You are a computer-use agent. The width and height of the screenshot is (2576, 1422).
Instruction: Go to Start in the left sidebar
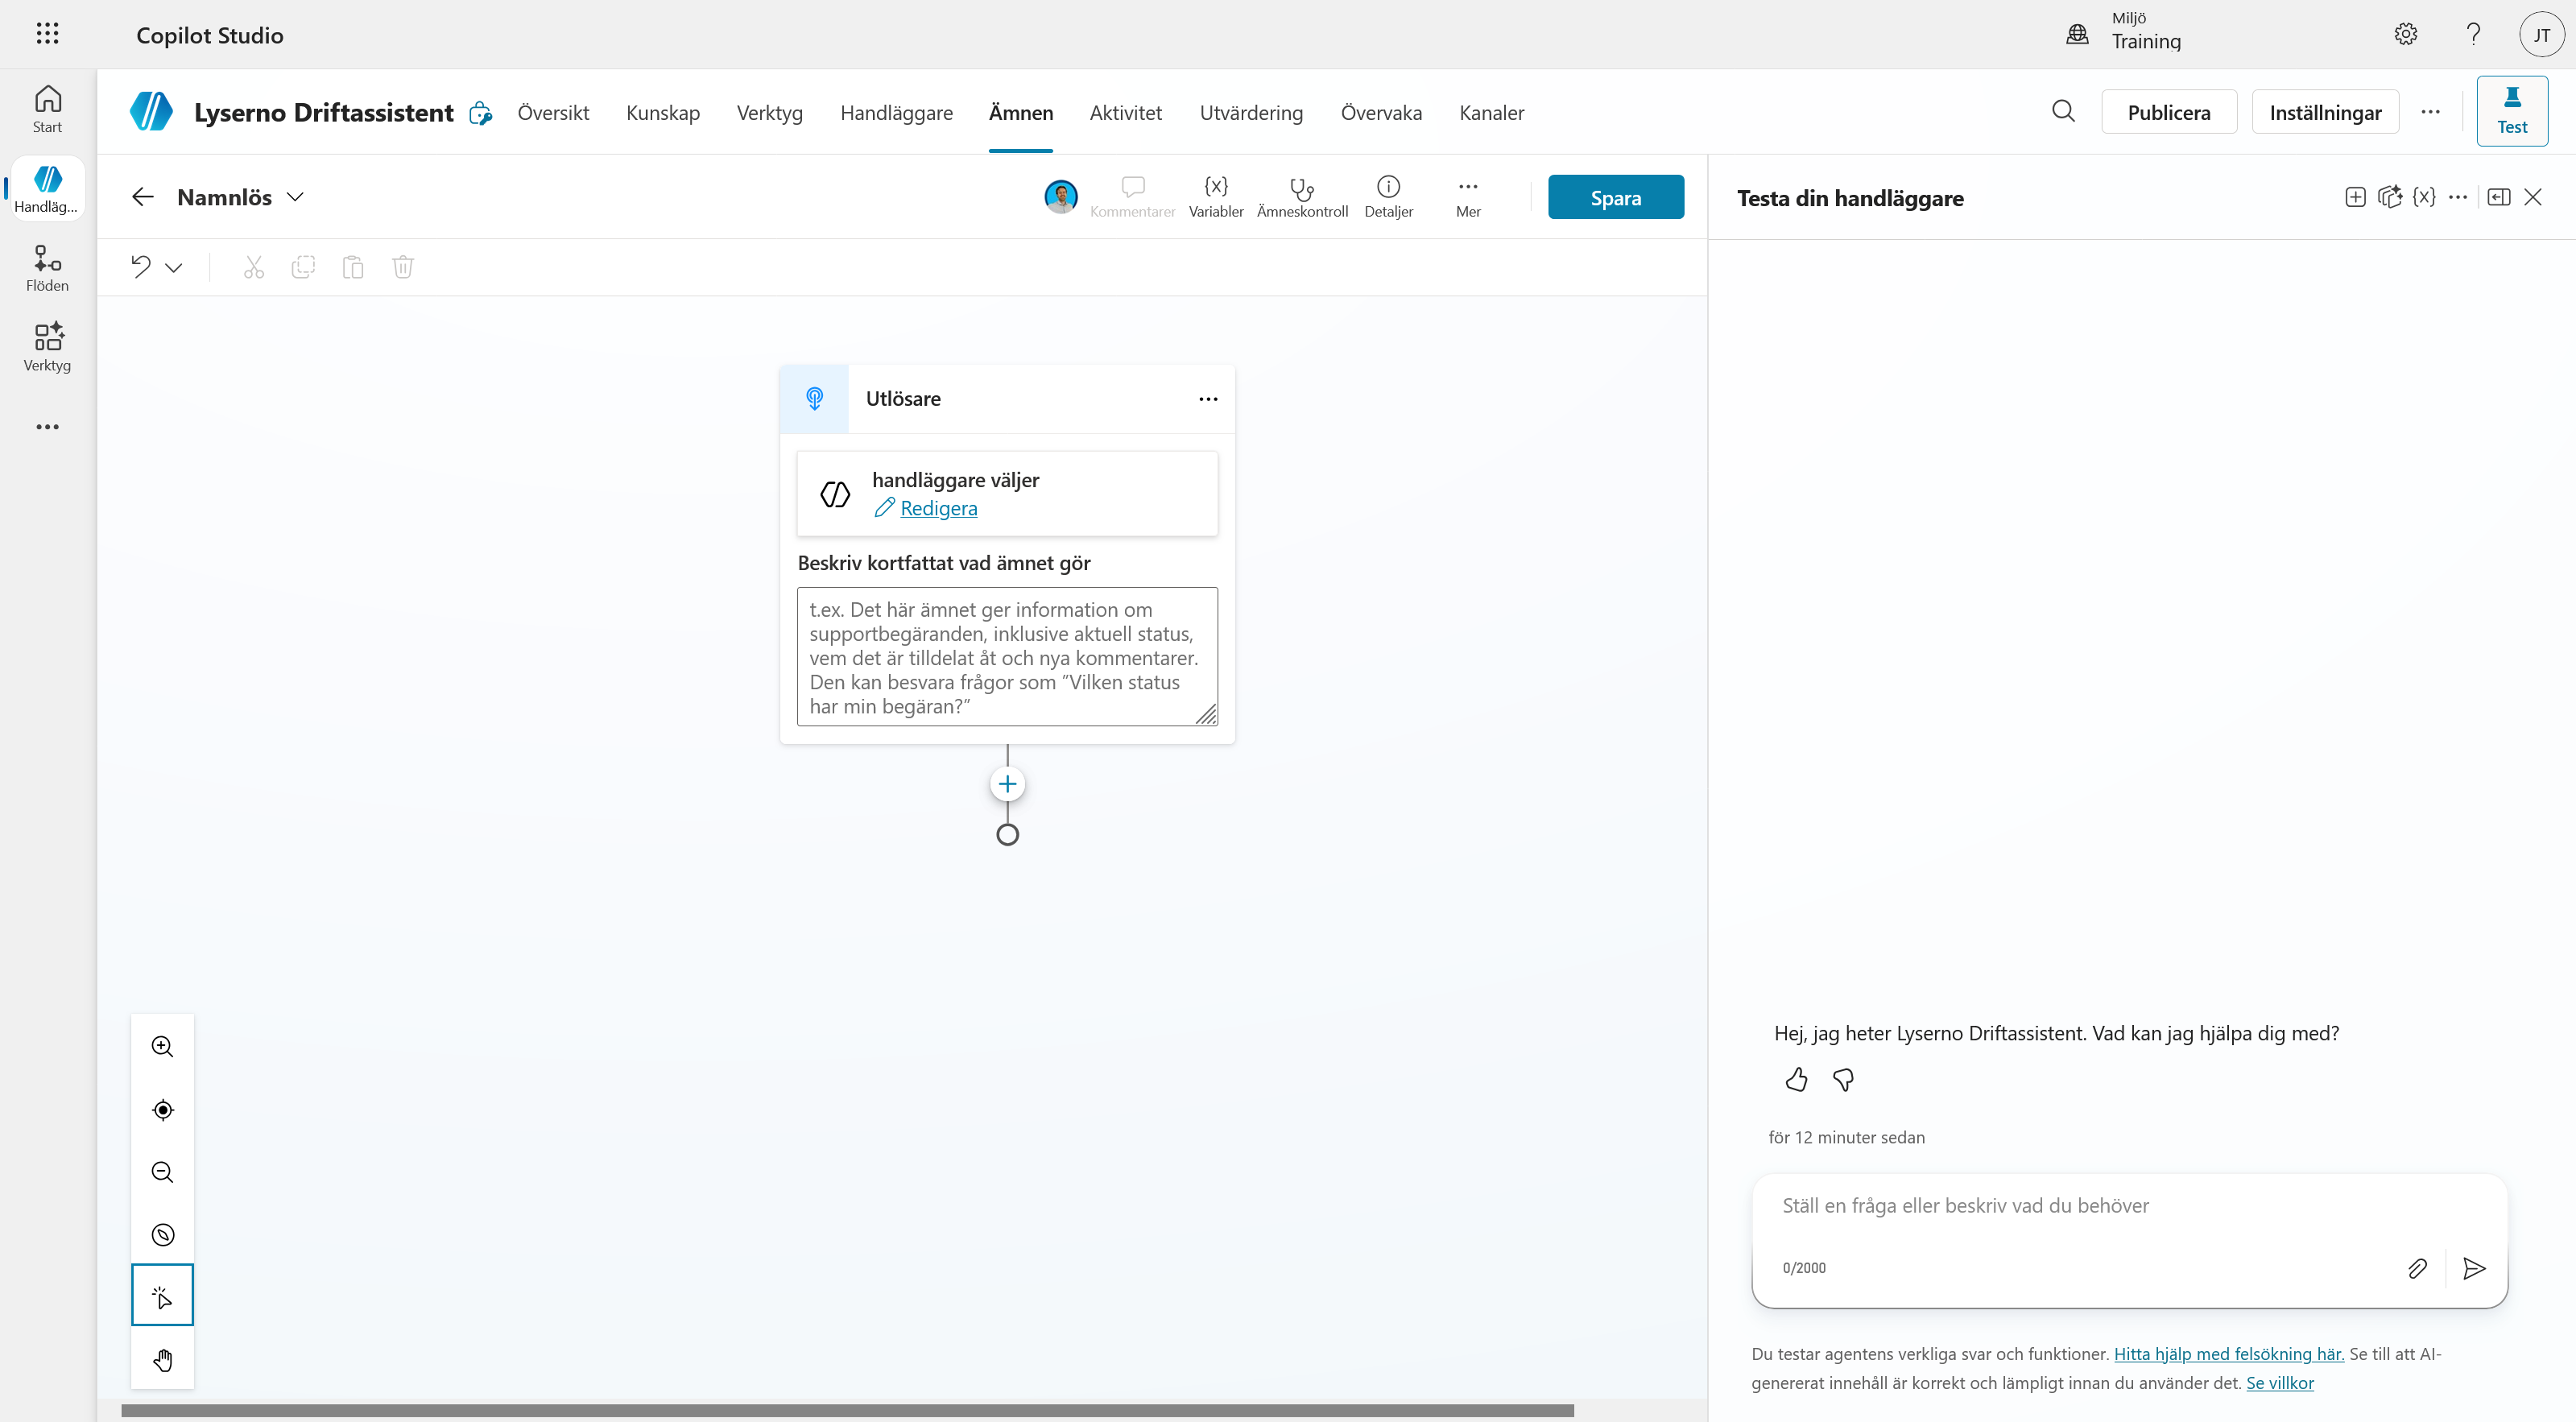[47, 109]
